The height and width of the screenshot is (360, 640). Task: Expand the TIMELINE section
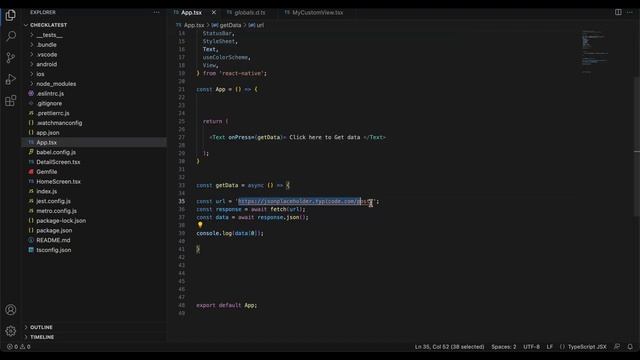[x=42, y=337]
